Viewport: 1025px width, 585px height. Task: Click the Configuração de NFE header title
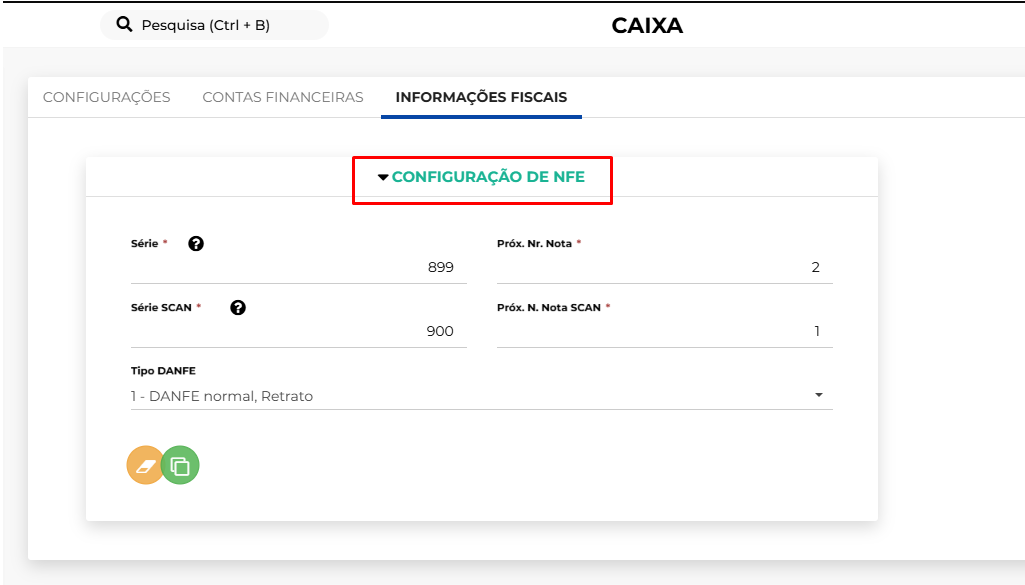point(488,177)
